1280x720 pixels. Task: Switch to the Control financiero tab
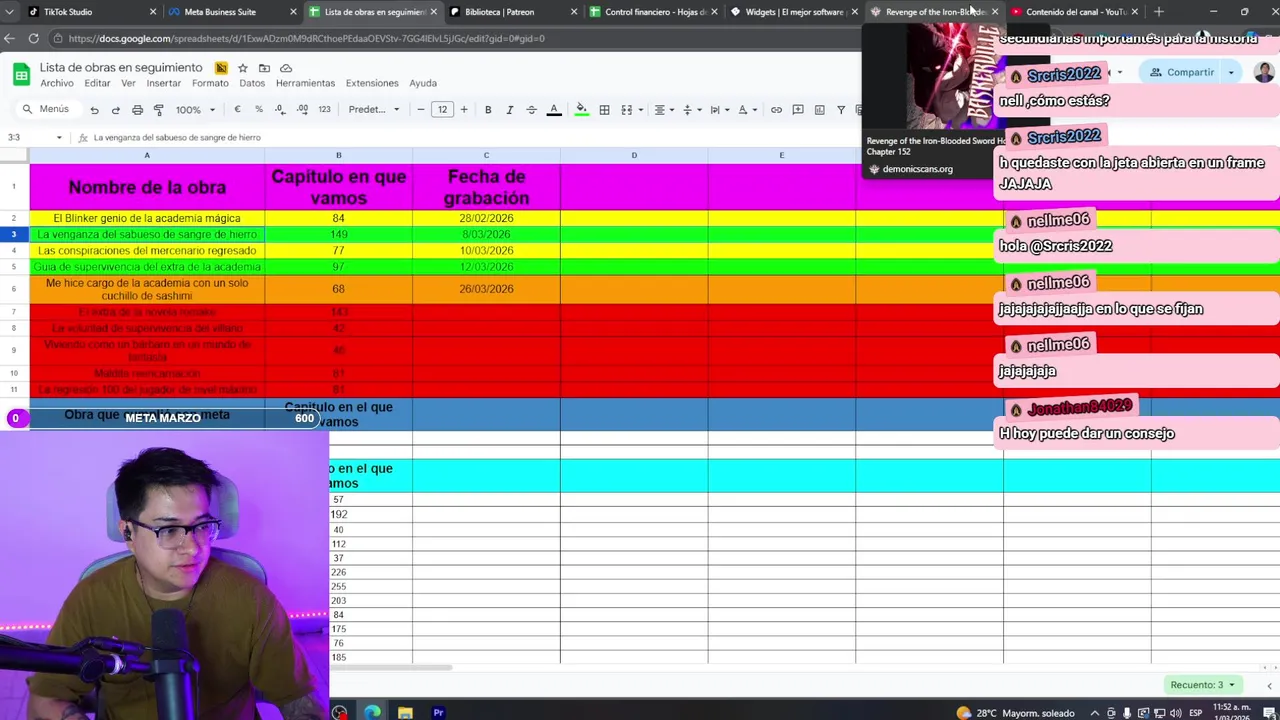[x=655, y=12]
